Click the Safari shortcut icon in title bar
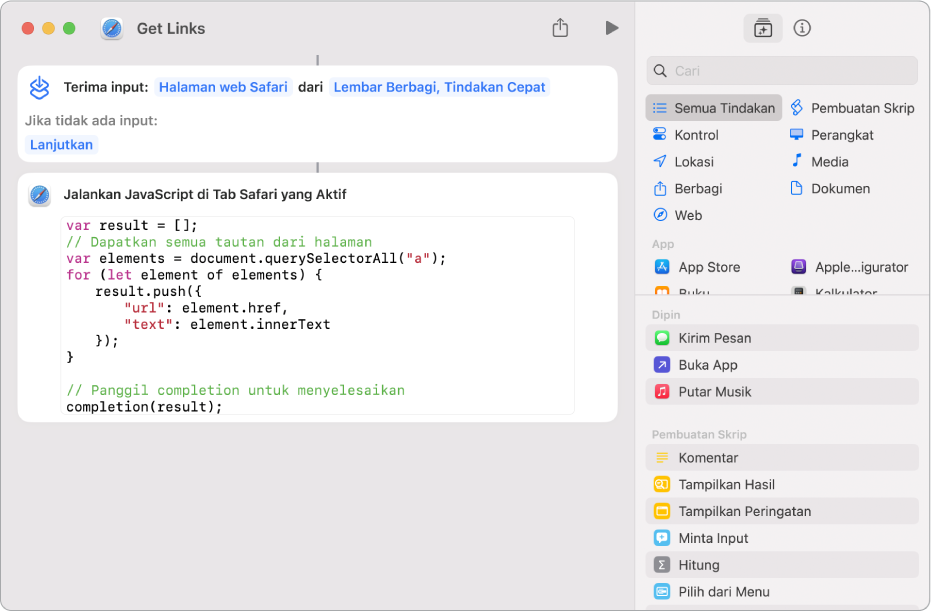The height and width of the screenshot is (612, 931). tap(112, 28)
